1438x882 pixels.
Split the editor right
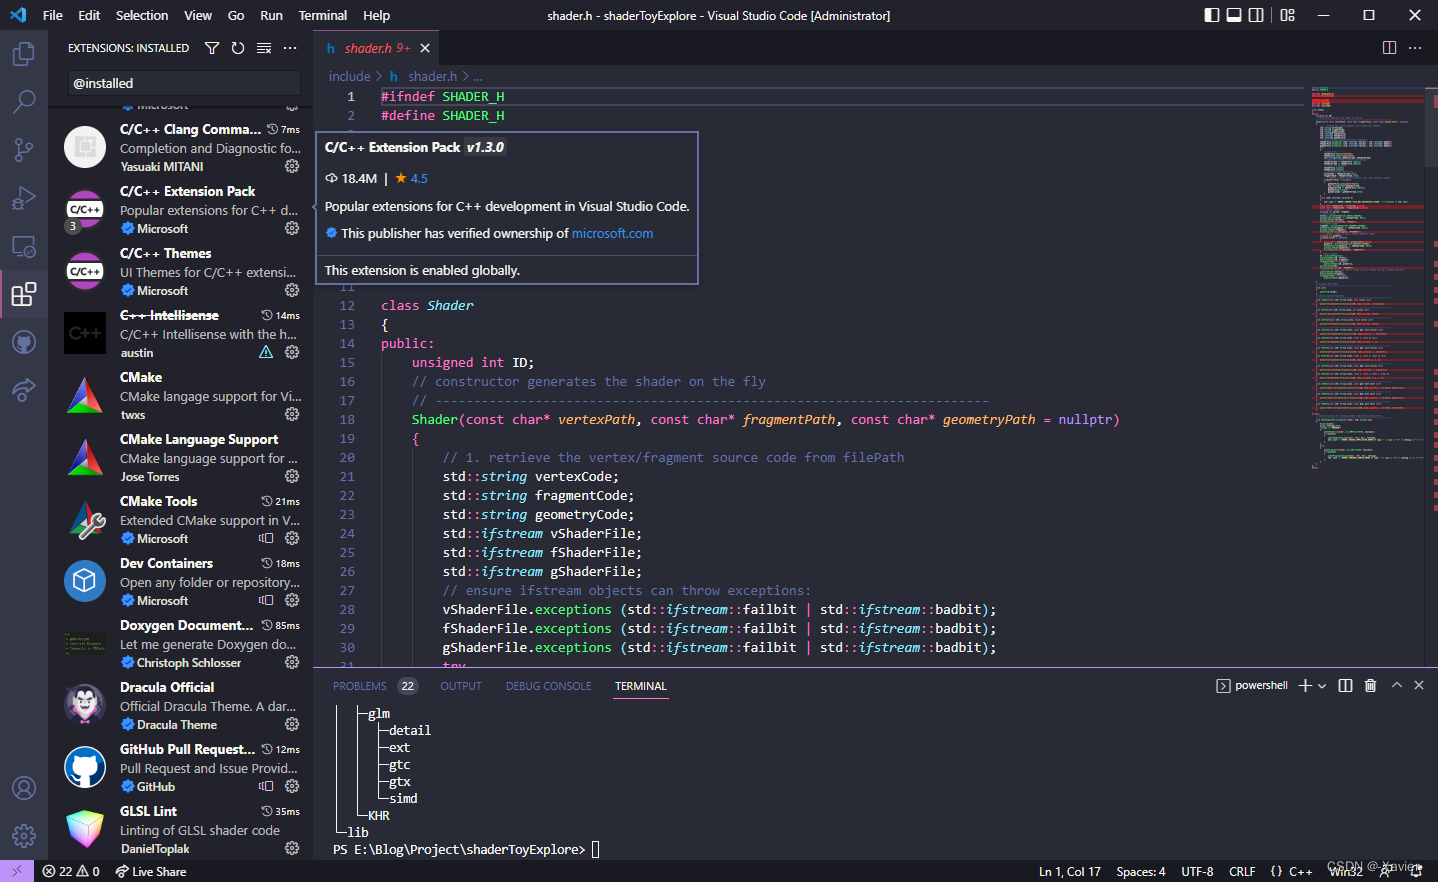(x=1389, y=48)
